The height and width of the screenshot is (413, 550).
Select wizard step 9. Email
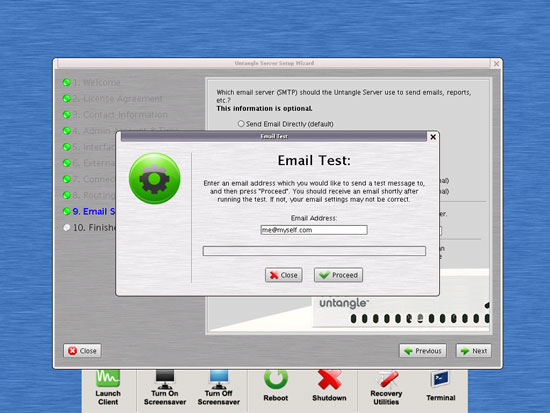[x=94, y=212]
